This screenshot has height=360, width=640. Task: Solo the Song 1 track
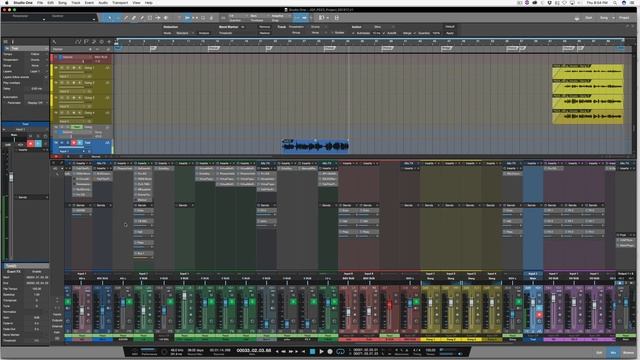click(68, 68)
